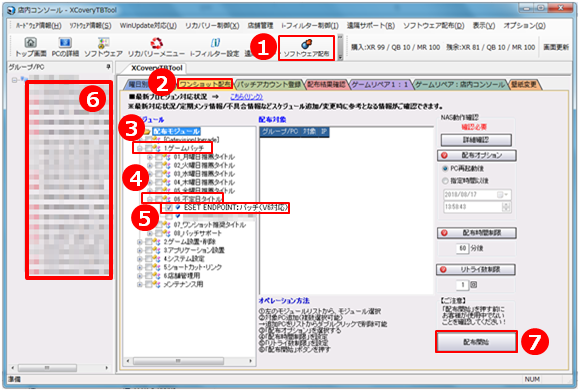The height and width of the screenshot is (391, 580).
Task: Select the PC再起動後 radio button
Action: (445, 168)
